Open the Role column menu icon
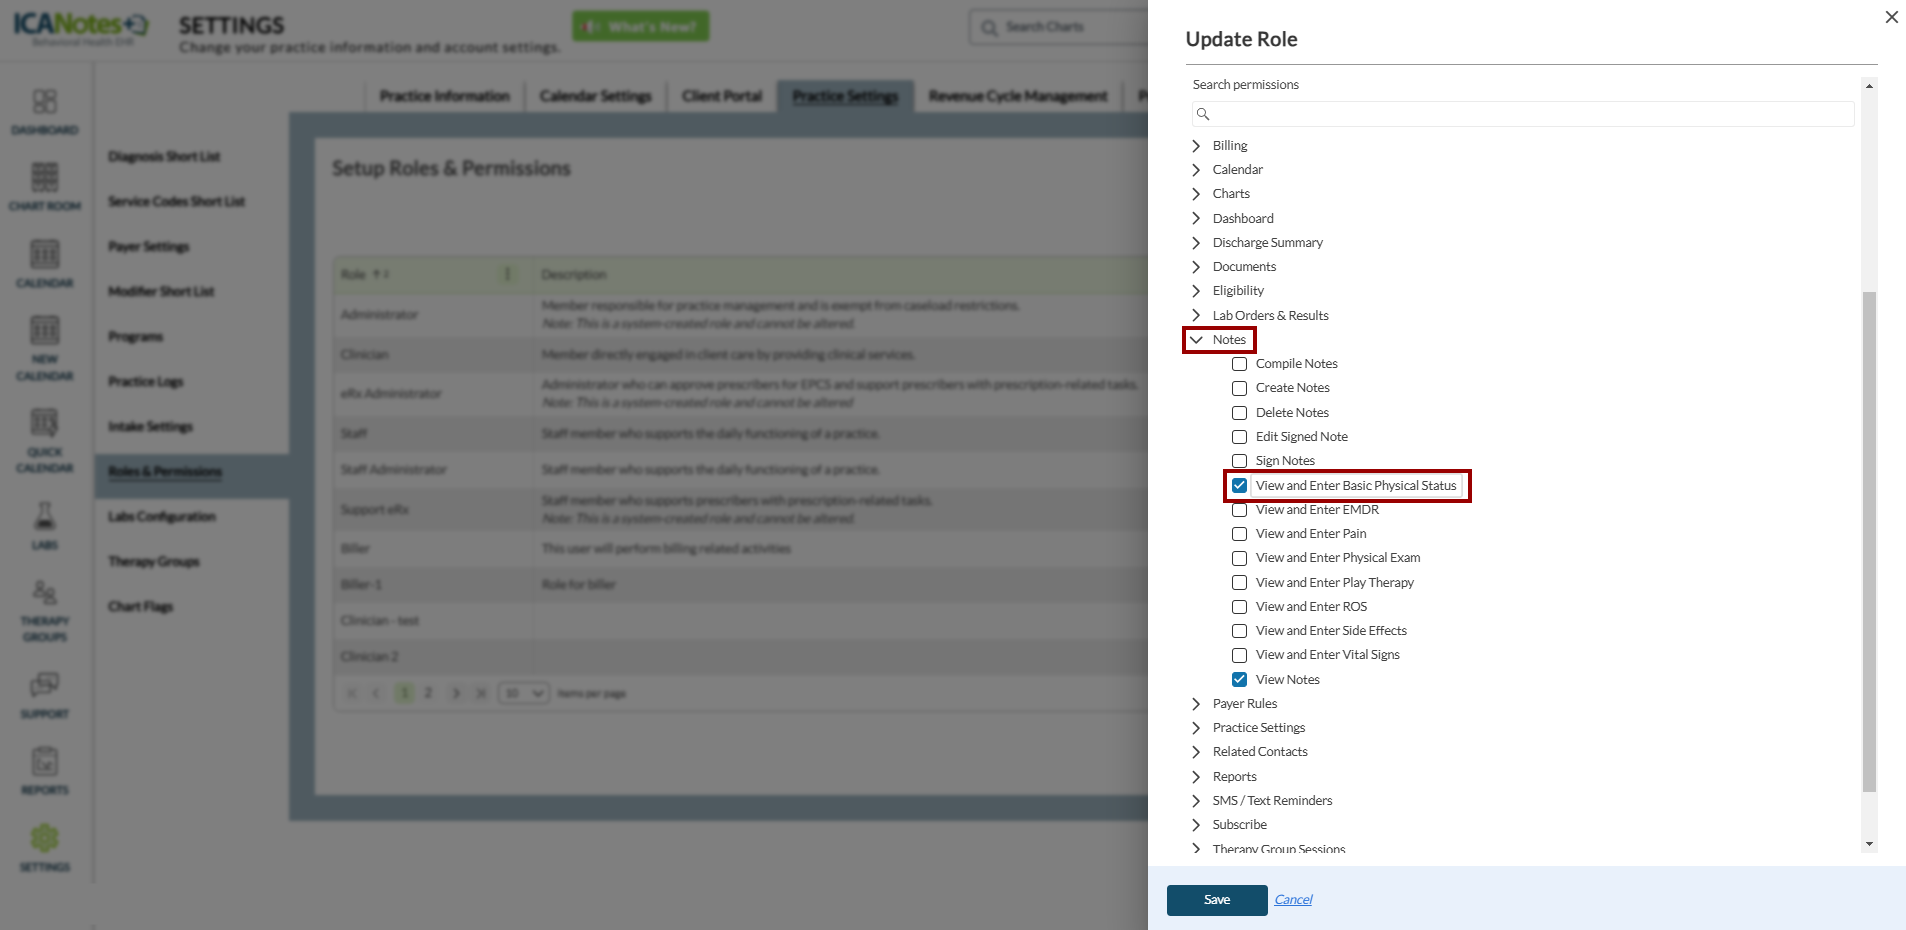 508,274
